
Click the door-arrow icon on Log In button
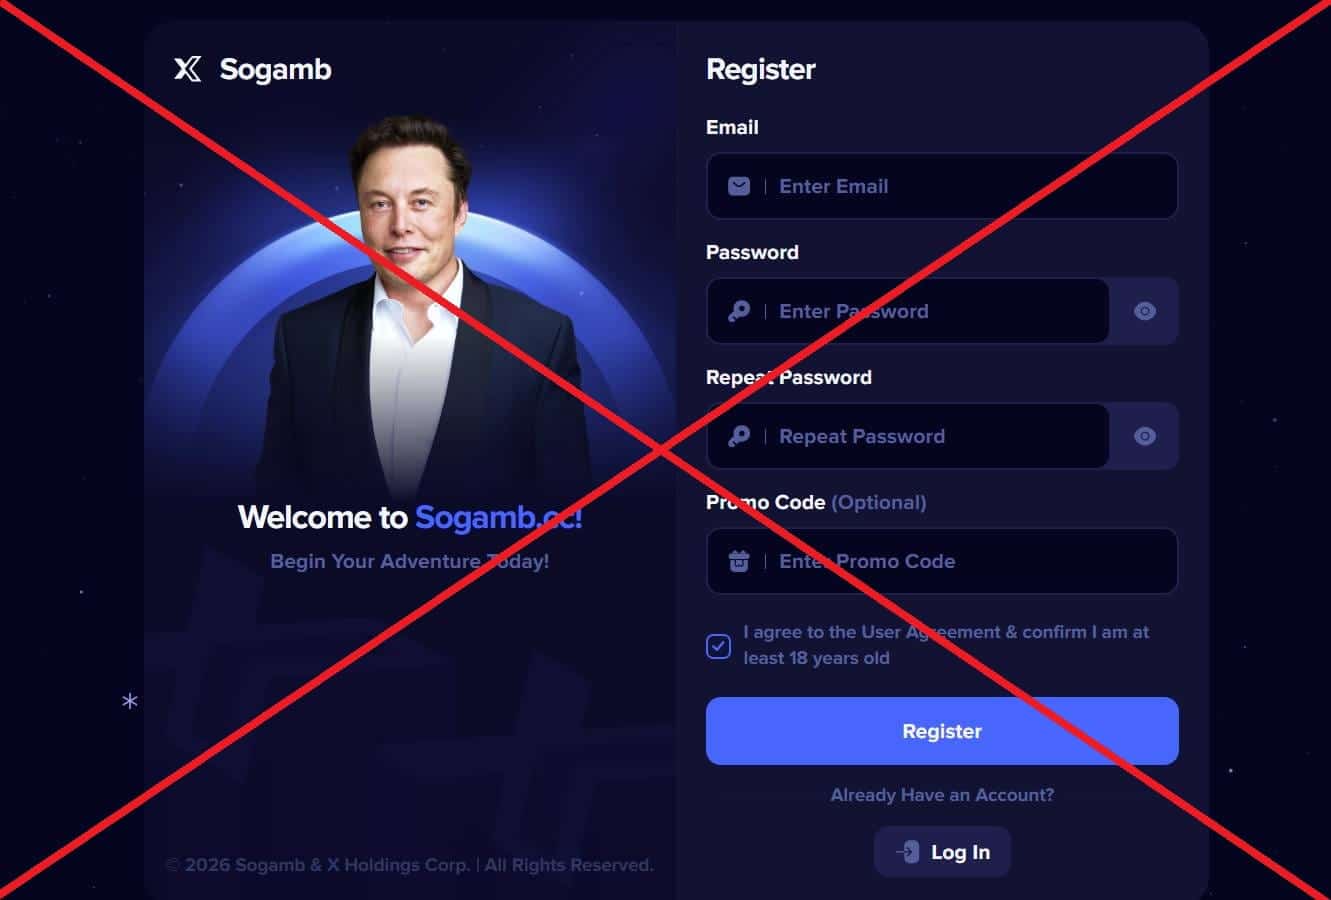click(x=908, y=852)
